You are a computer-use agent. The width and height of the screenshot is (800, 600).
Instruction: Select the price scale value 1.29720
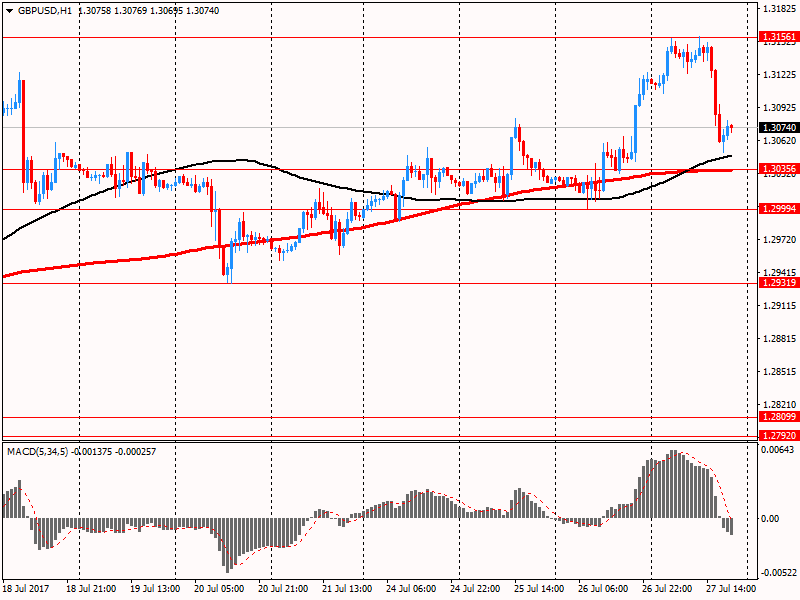tap(780, 240)
